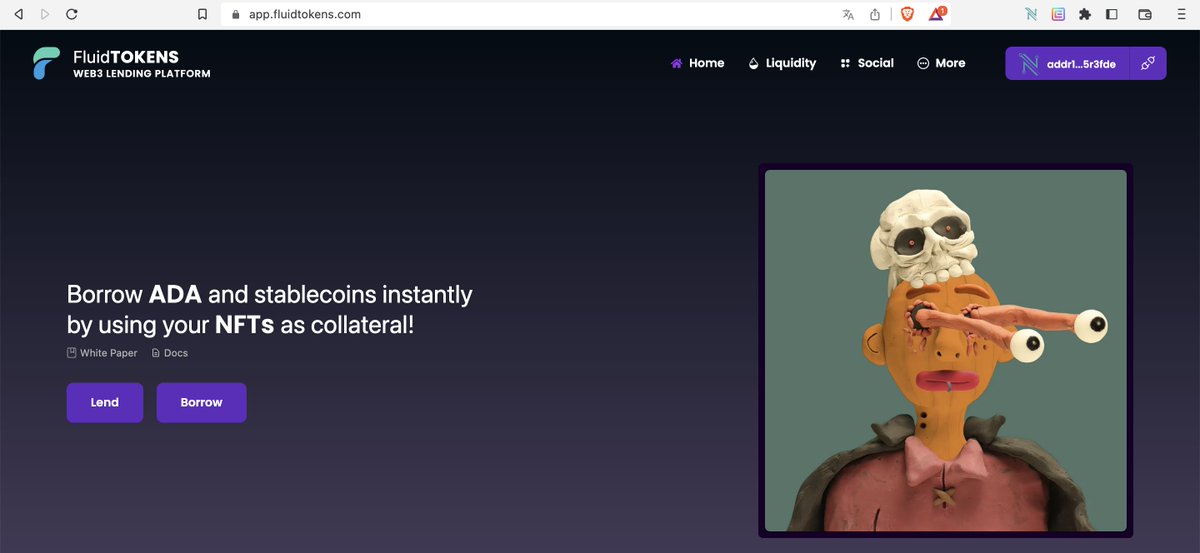Click the browser forward arrow

45,15
